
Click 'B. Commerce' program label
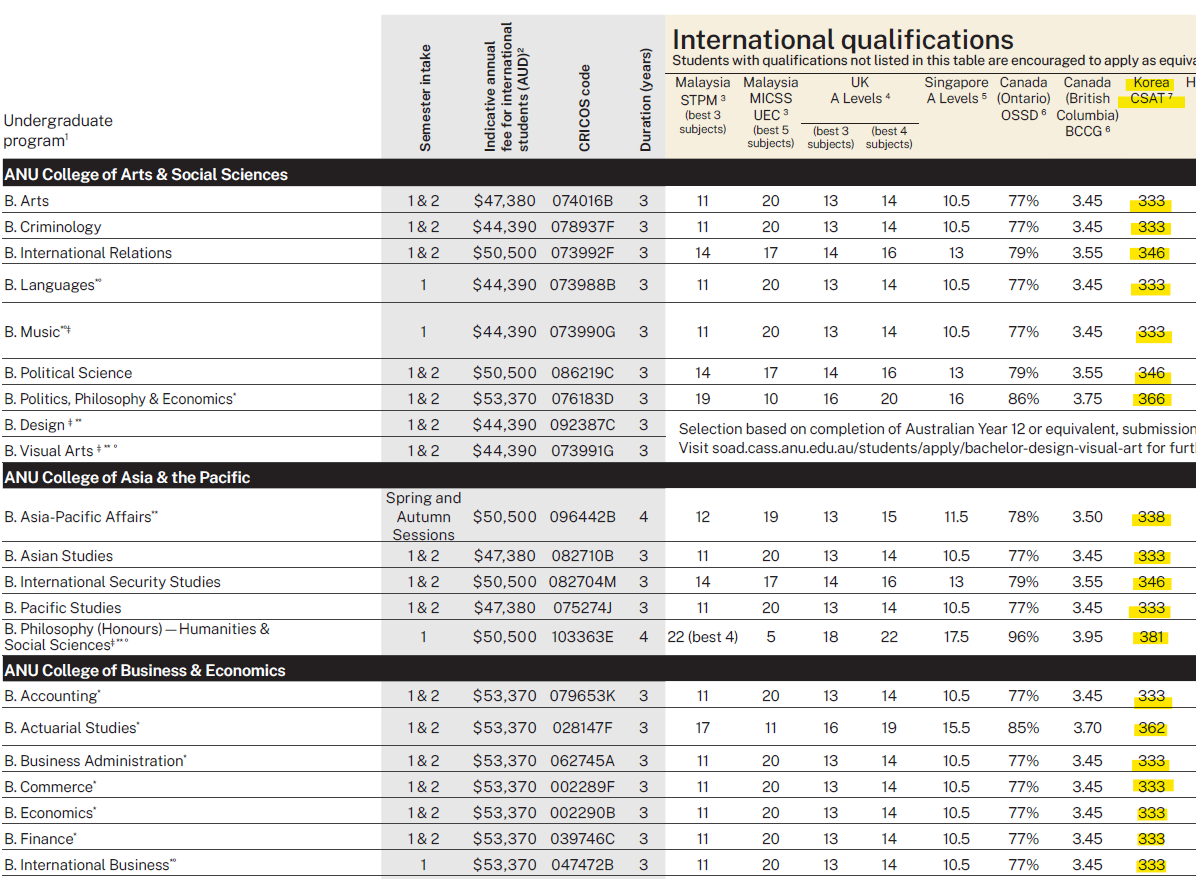point(50,787)
